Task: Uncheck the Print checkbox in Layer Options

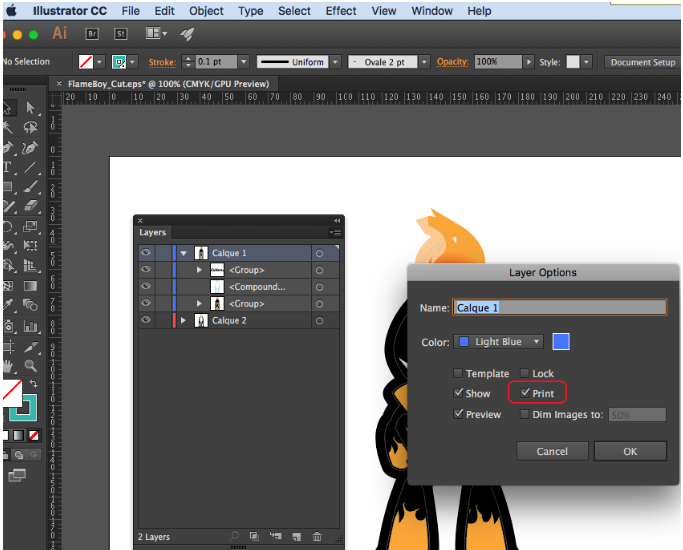Action: coord(525,393)
